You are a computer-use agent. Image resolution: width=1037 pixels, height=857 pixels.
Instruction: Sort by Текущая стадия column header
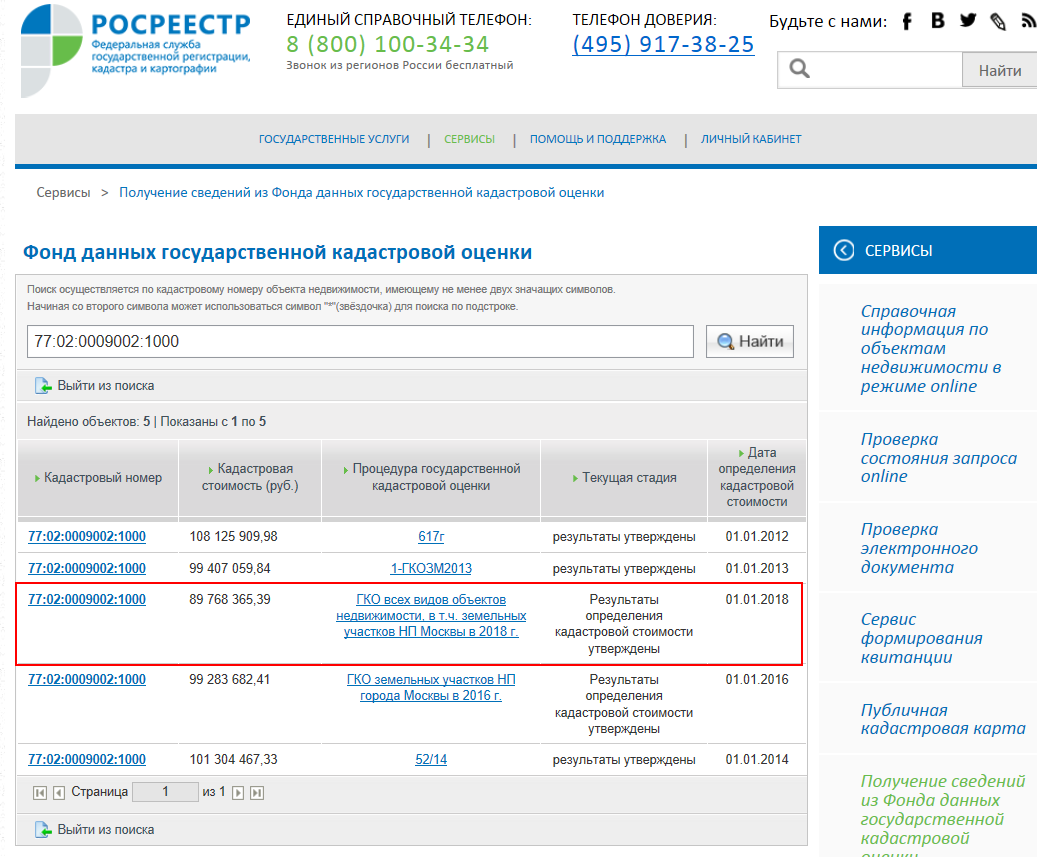(624, 477)
